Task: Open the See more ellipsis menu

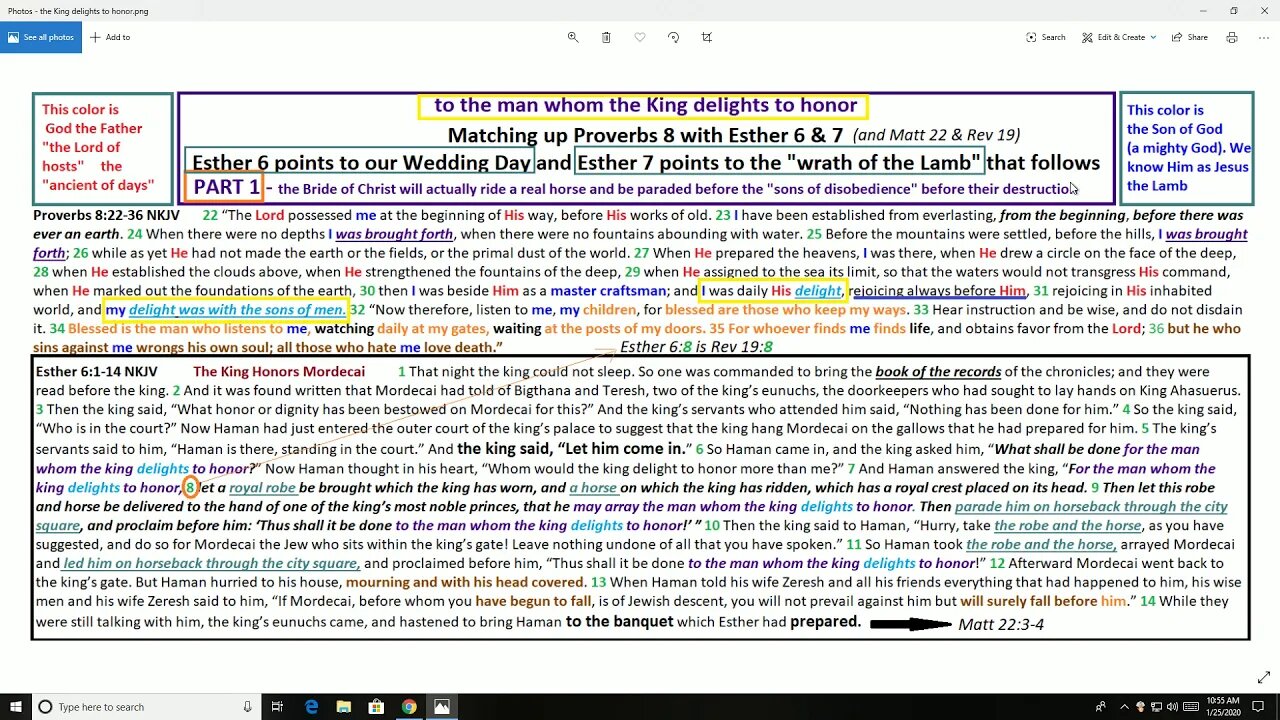Action: coord(1262,37)
